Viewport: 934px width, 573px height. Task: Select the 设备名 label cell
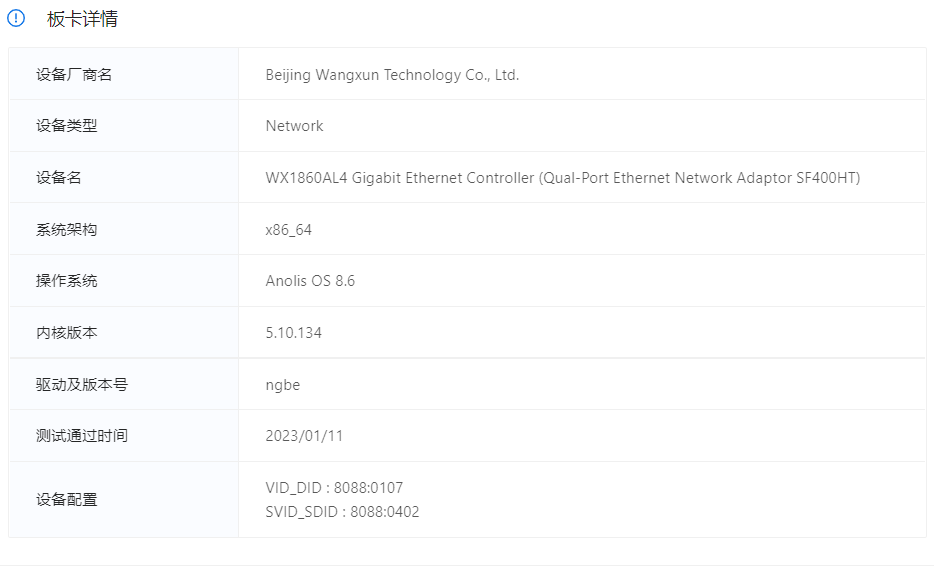(59, 178)
